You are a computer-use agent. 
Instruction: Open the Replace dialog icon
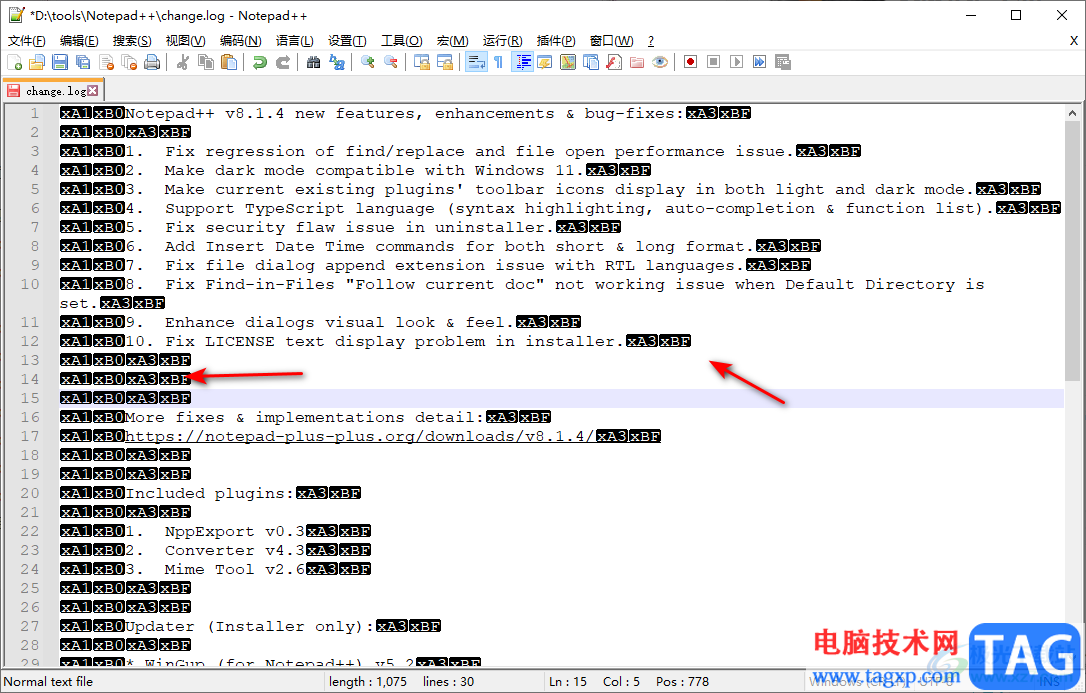[x=337, y=62]
